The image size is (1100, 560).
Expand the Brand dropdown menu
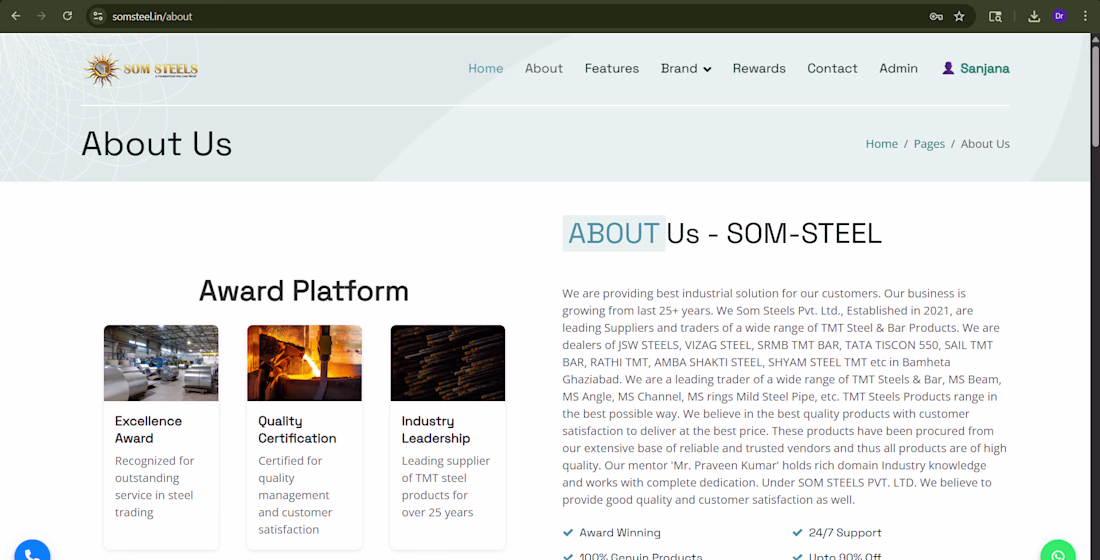(686, 68)
